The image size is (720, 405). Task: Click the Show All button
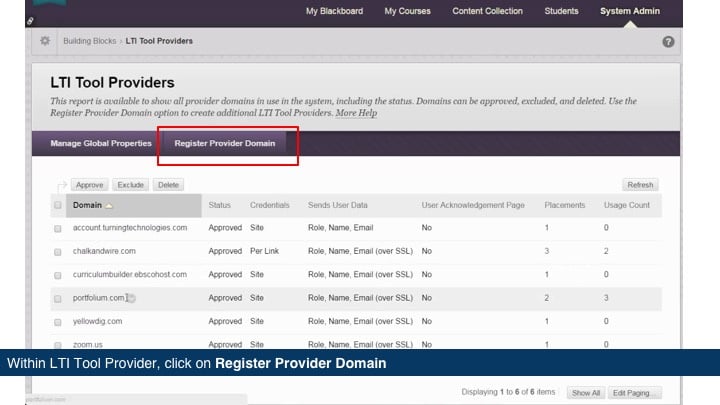point(585,393)
